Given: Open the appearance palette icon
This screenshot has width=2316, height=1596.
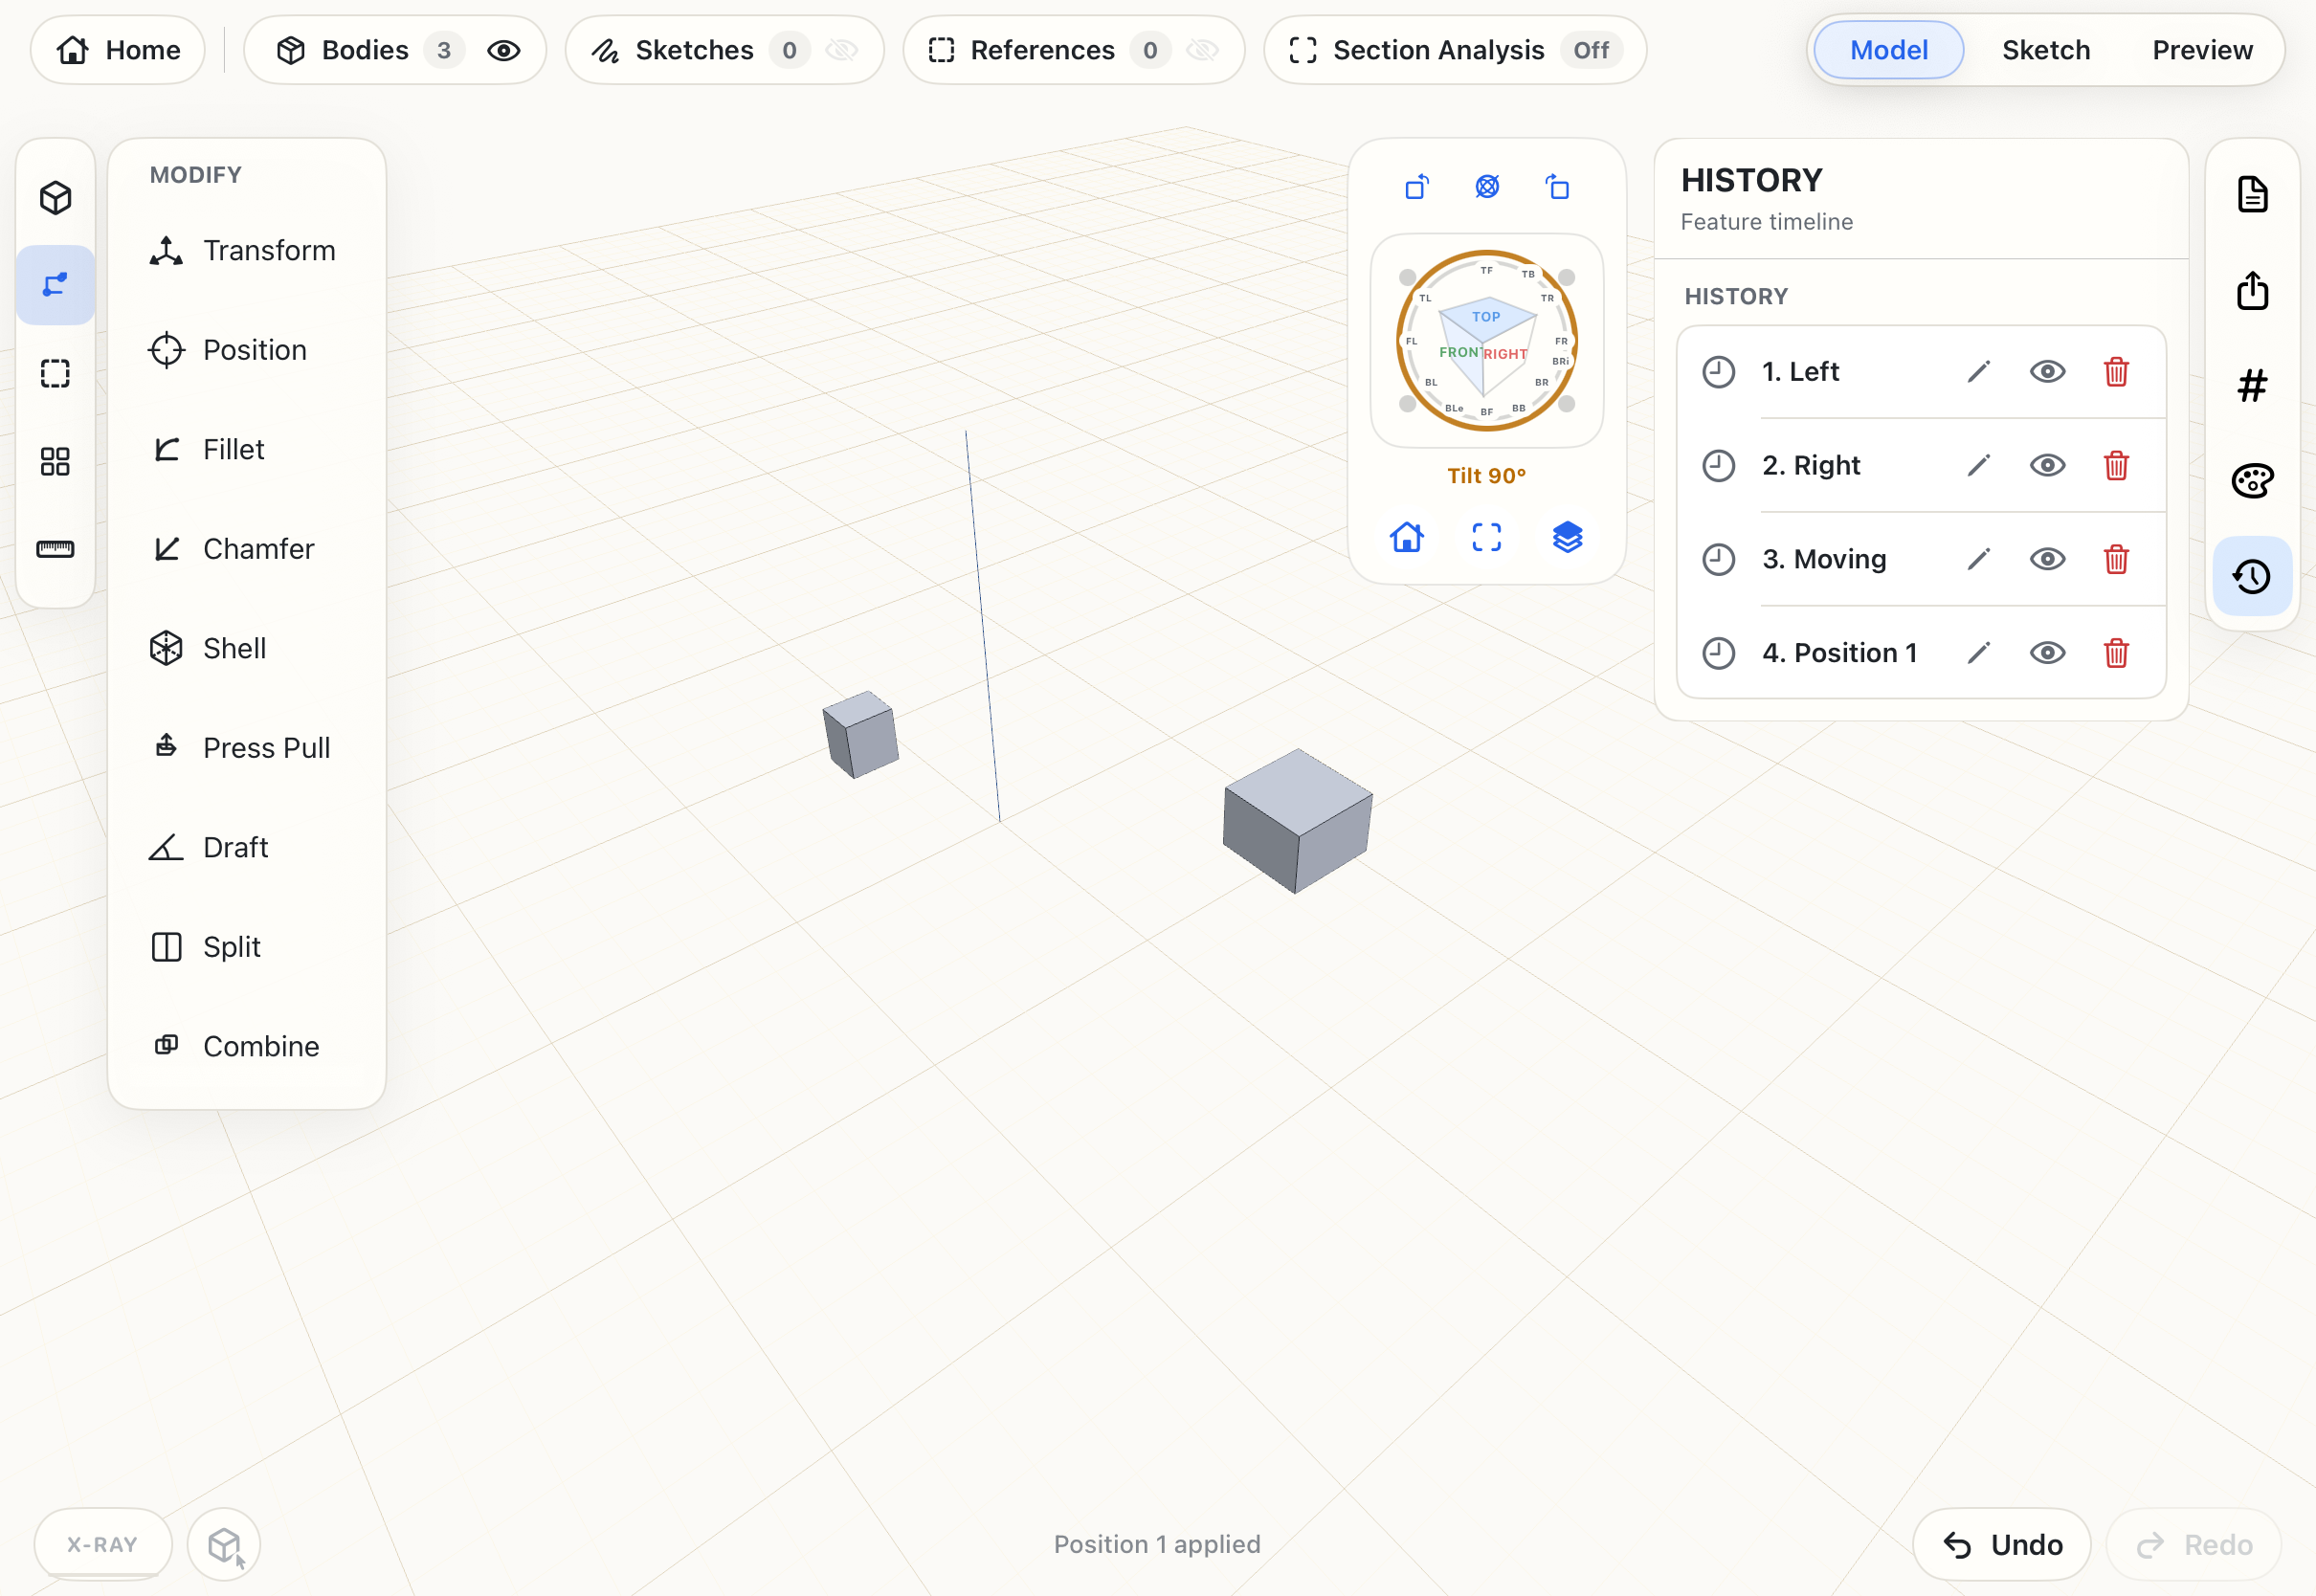Looking at the screenshot, I should click(x=2252, y=481).
